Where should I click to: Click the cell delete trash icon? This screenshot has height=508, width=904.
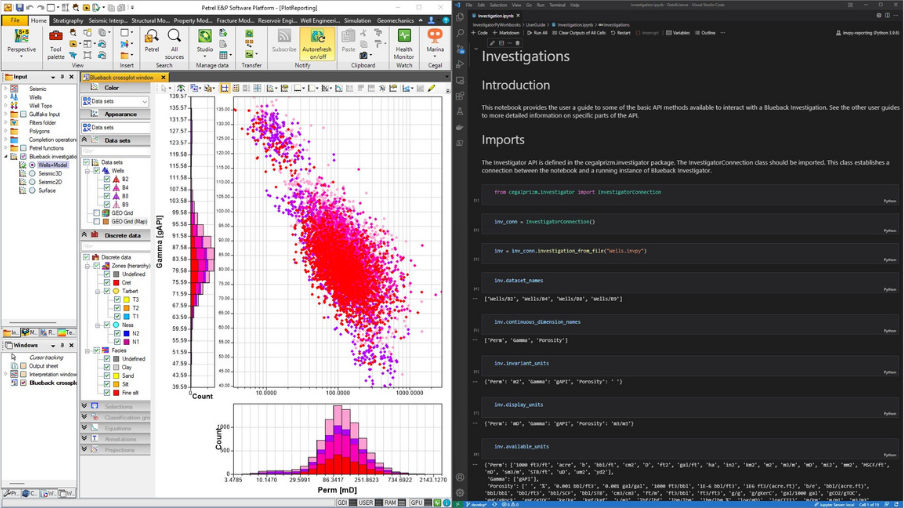(x=517, y=43)
